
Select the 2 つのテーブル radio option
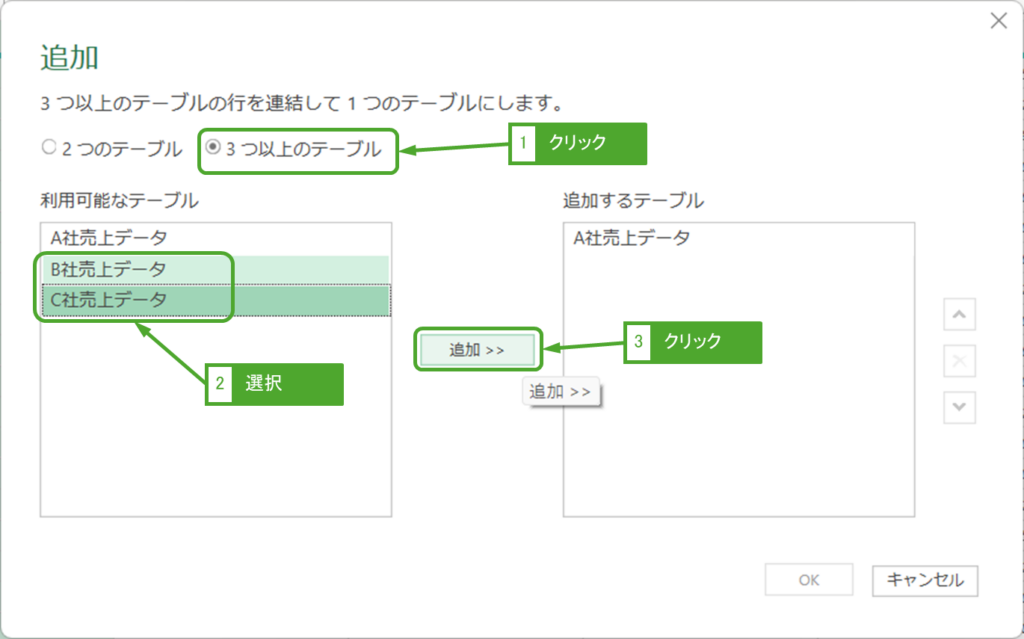48,148
